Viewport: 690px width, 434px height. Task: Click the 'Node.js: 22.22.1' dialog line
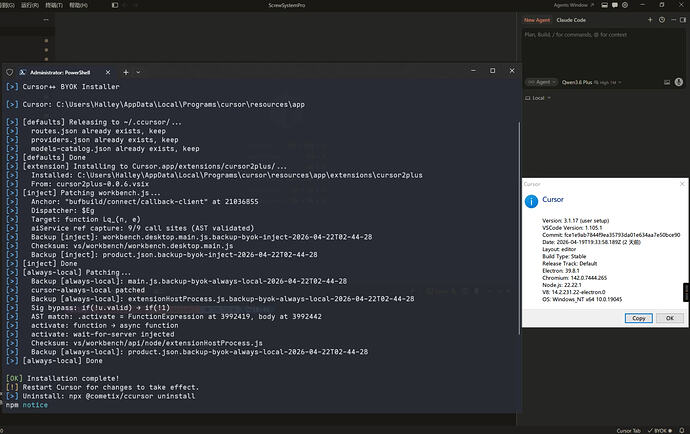point(562,285)
